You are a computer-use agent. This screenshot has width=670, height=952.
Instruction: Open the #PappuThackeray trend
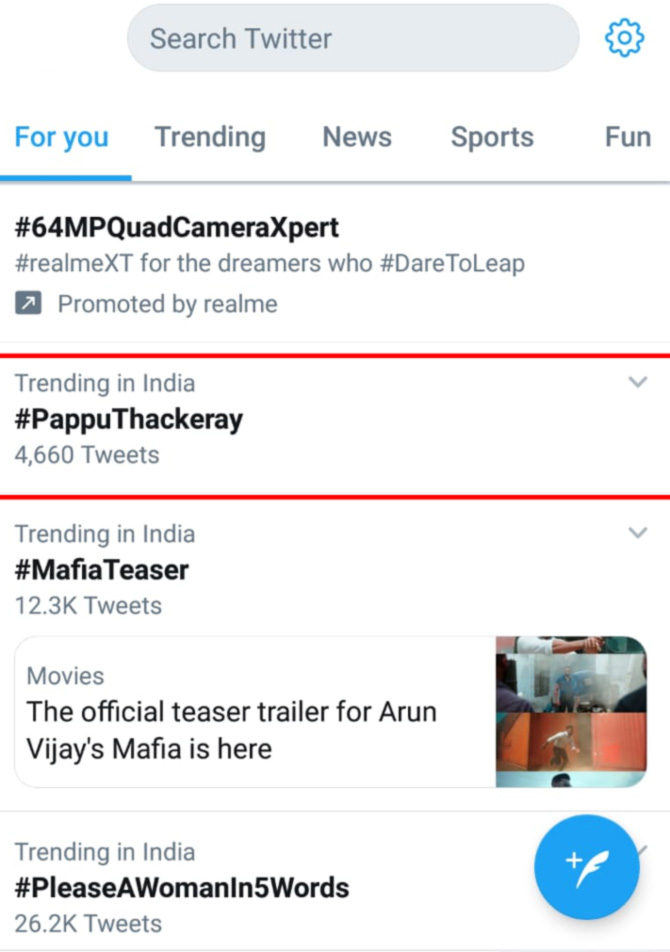click(129, 419)
